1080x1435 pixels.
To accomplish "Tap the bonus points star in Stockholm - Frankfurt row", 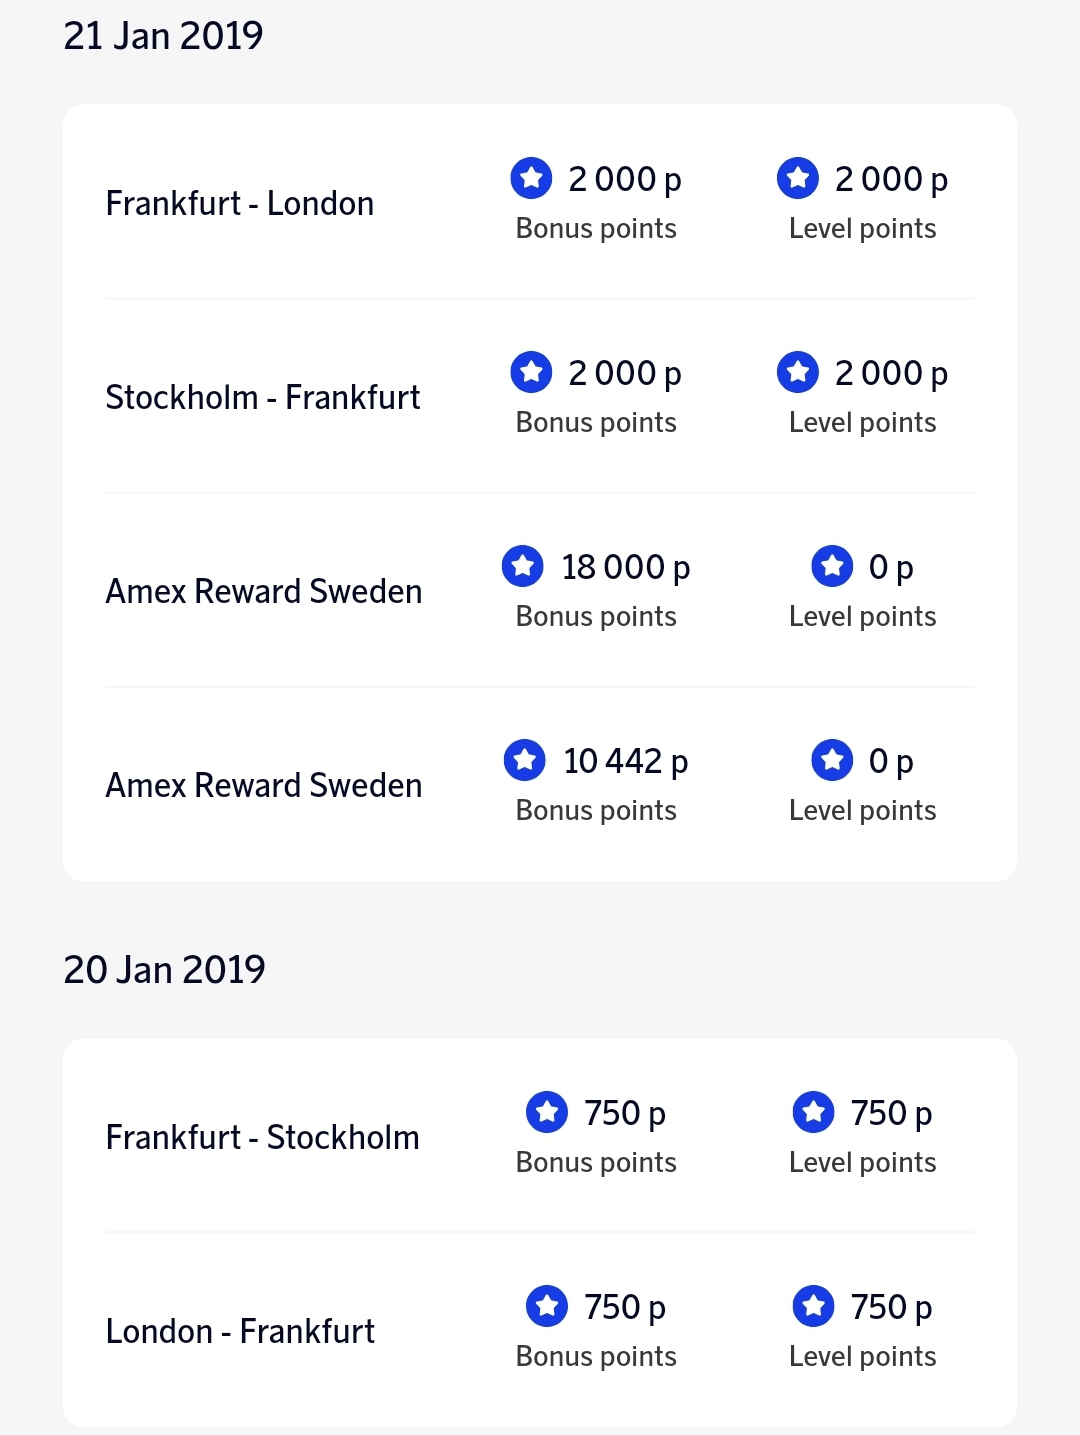I will point(531,373).
